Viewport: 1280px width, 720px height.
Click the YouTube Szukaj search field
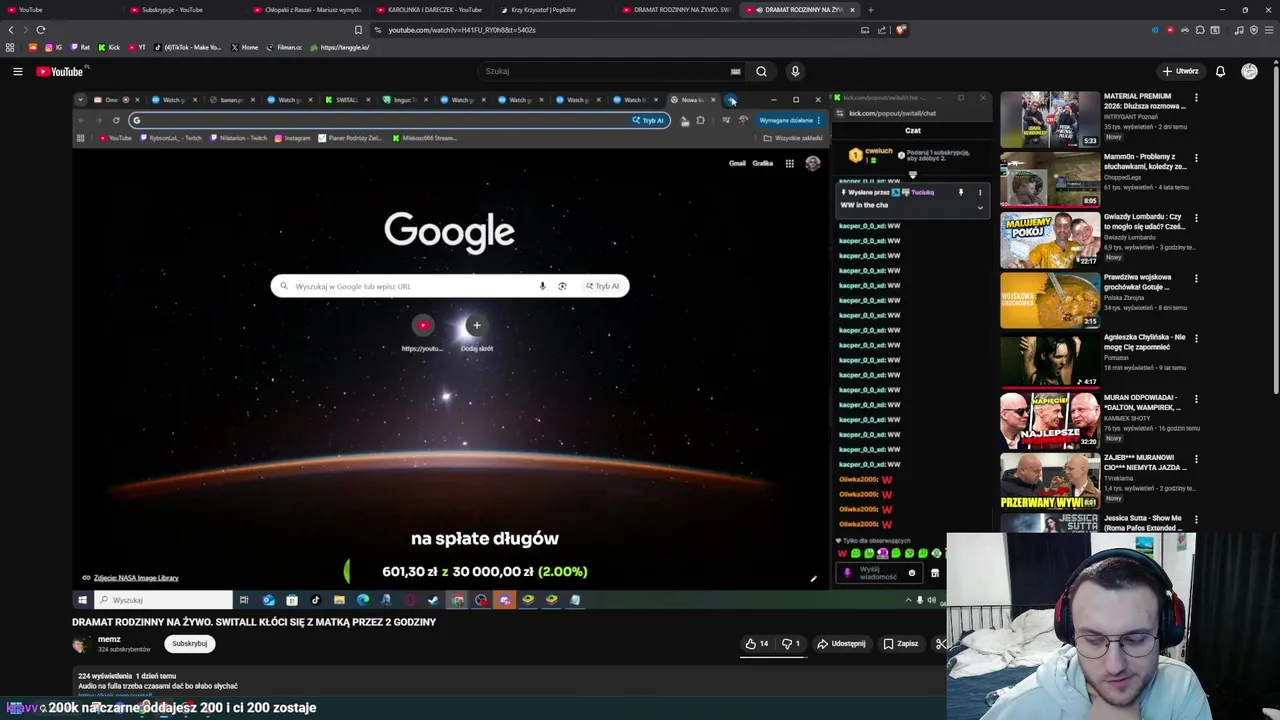tap(605, 71)
